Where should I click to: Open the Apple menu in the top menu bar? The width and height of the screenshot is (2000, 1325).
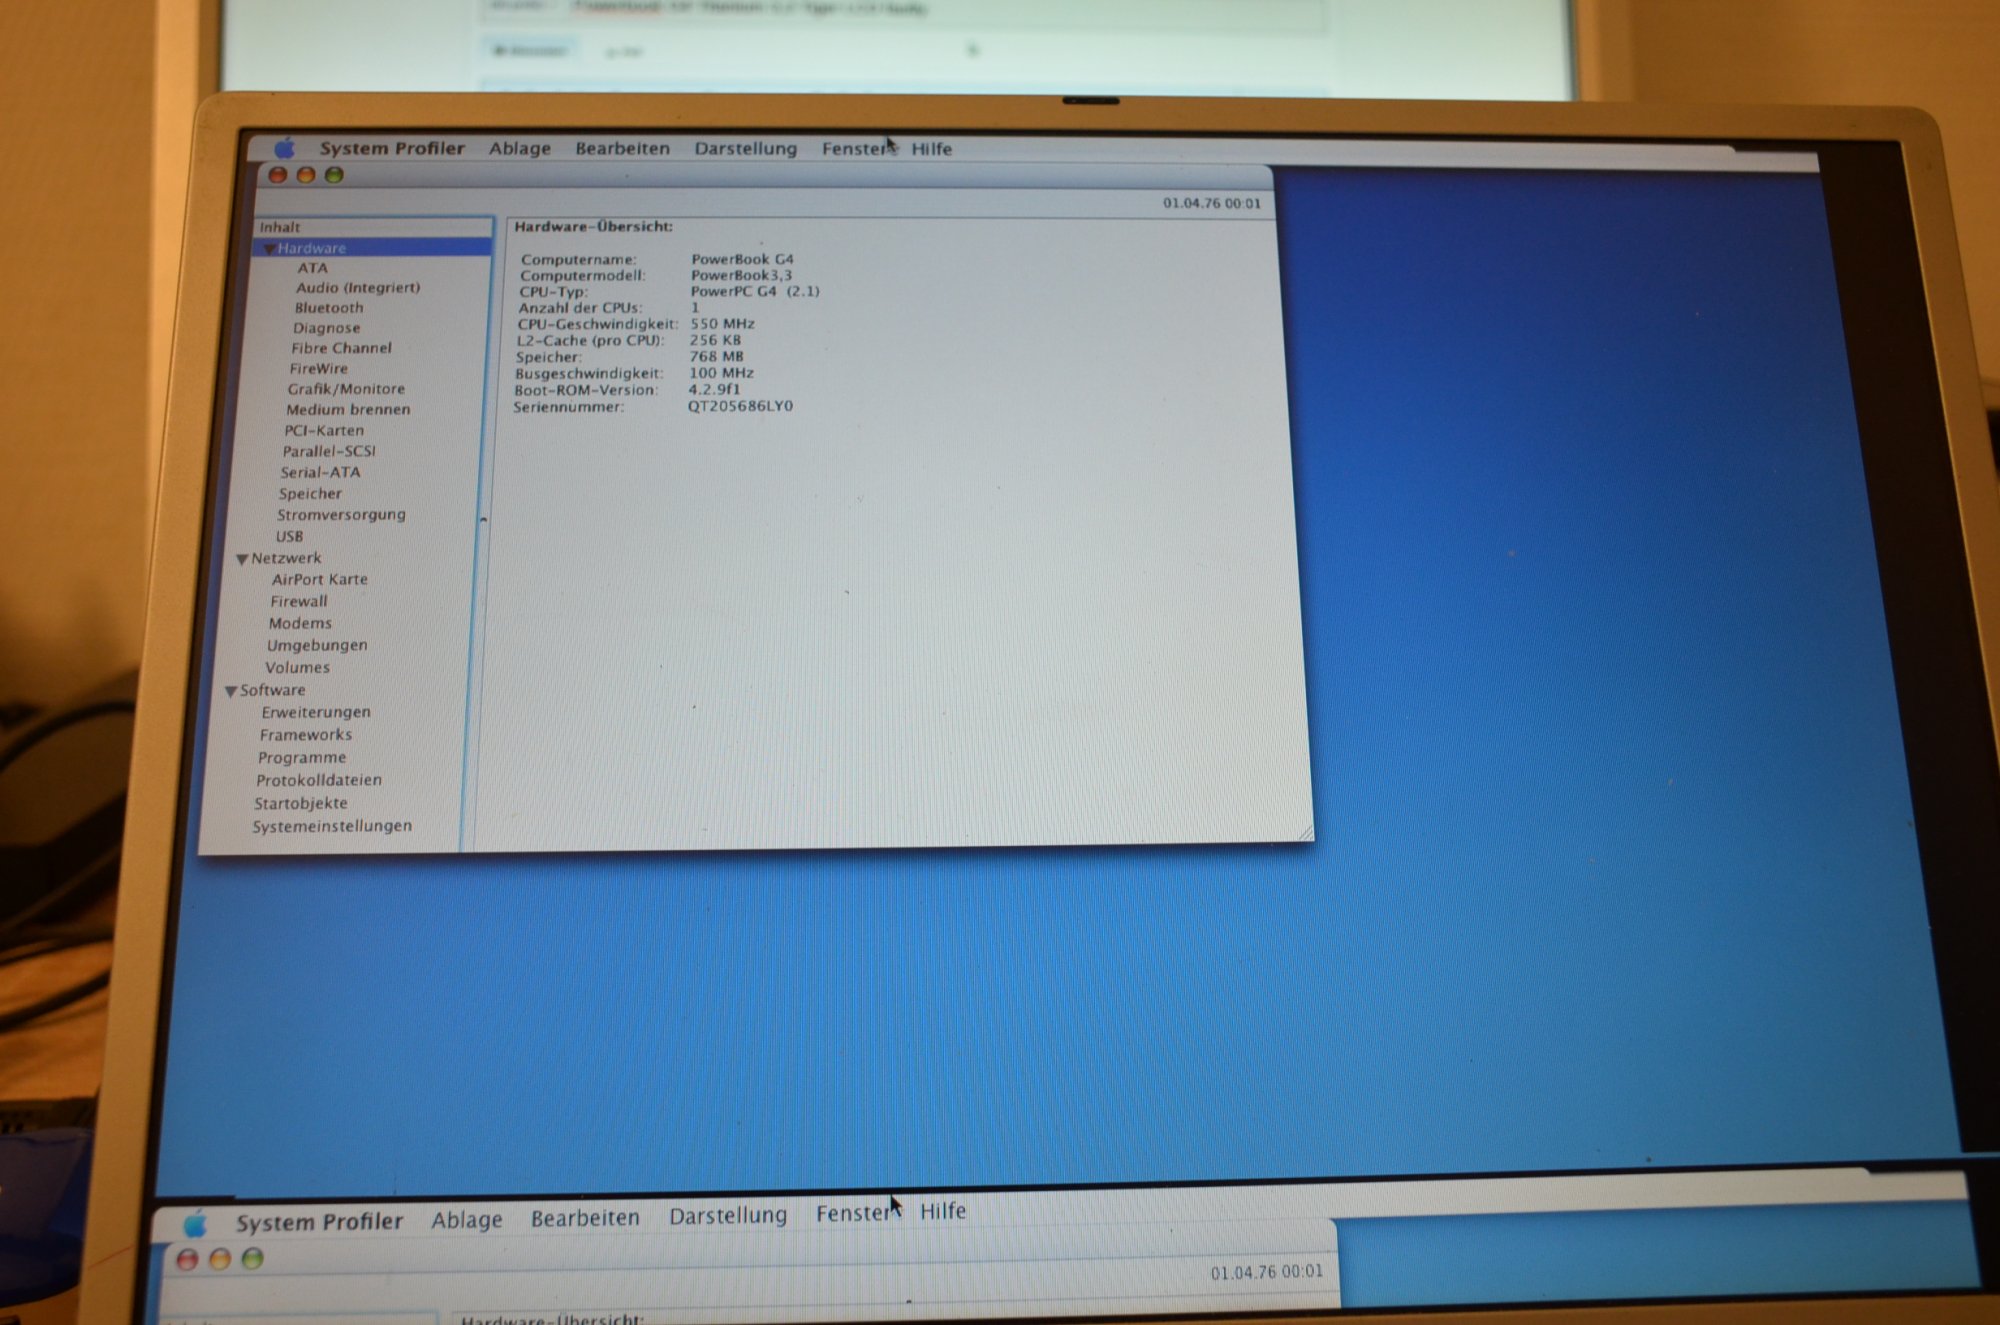point(285,148)
